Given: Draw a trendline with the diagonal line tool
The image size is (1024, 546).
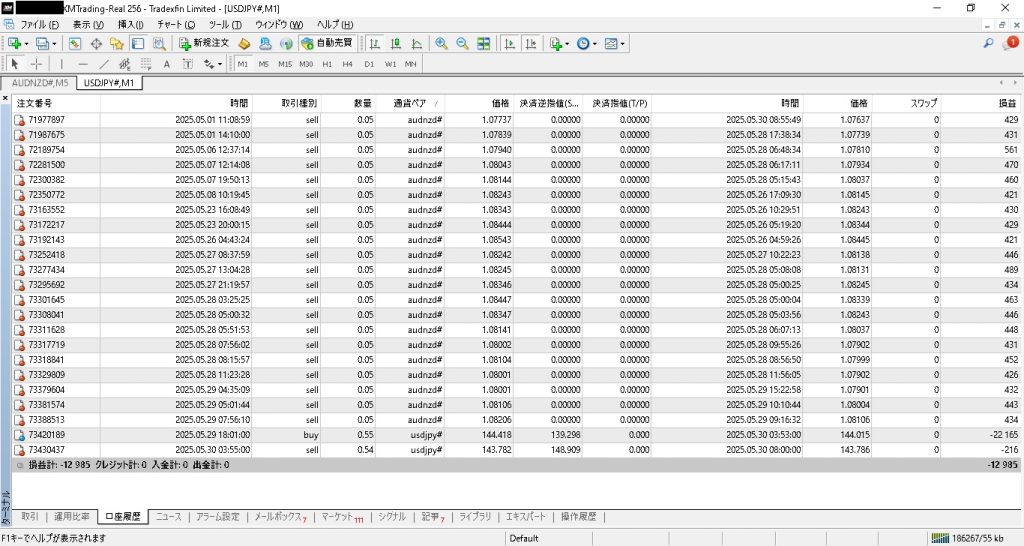Looking at the screenshot, I should point(104,64).
